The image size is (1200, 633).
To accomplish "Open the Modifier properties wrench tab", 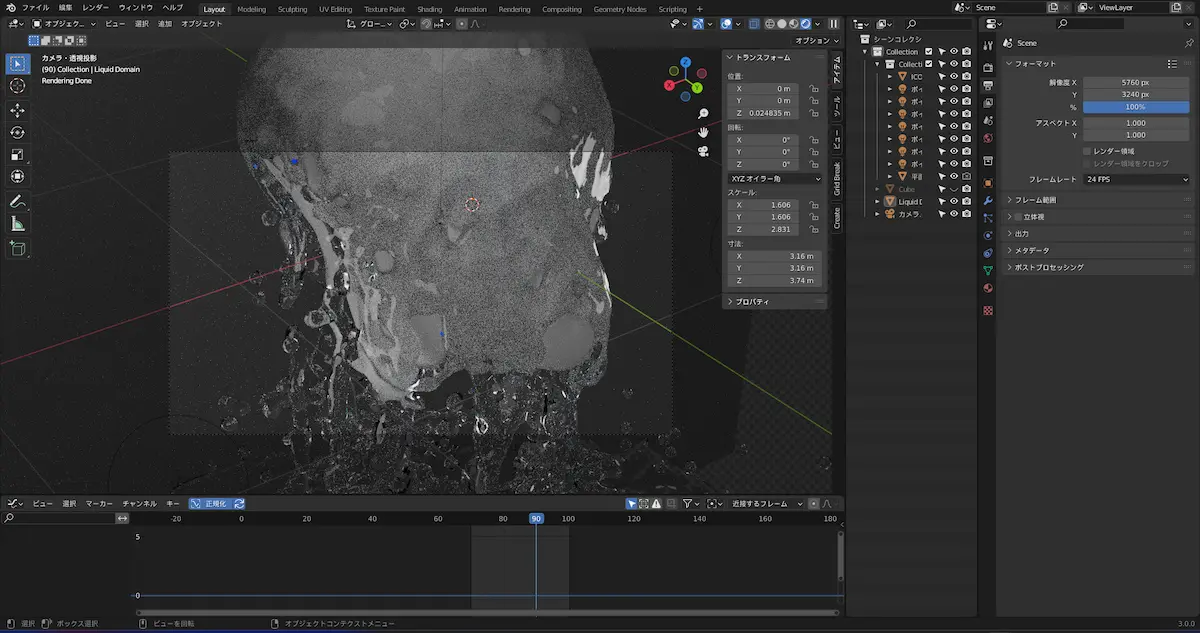I will click(x=988, y=201).
